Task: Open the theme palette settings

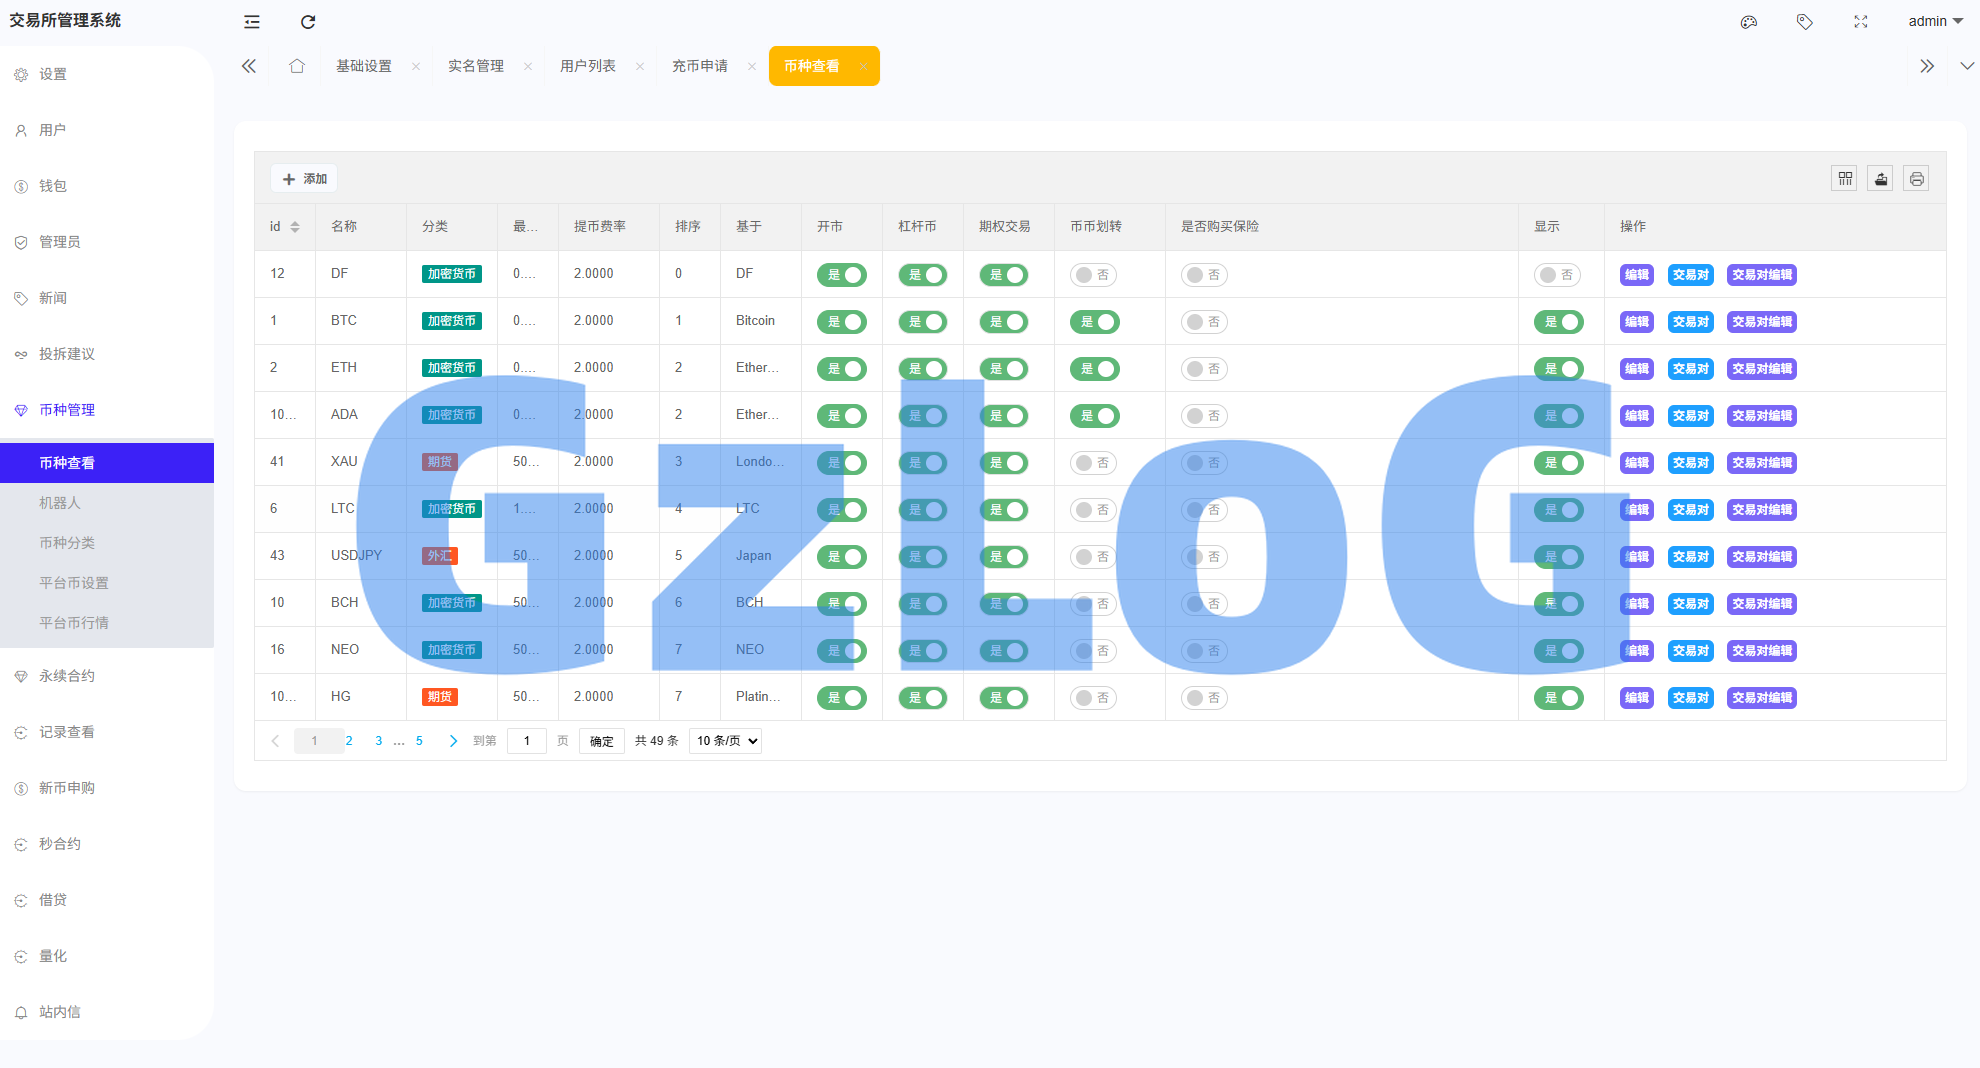Action: point(1748,21)
